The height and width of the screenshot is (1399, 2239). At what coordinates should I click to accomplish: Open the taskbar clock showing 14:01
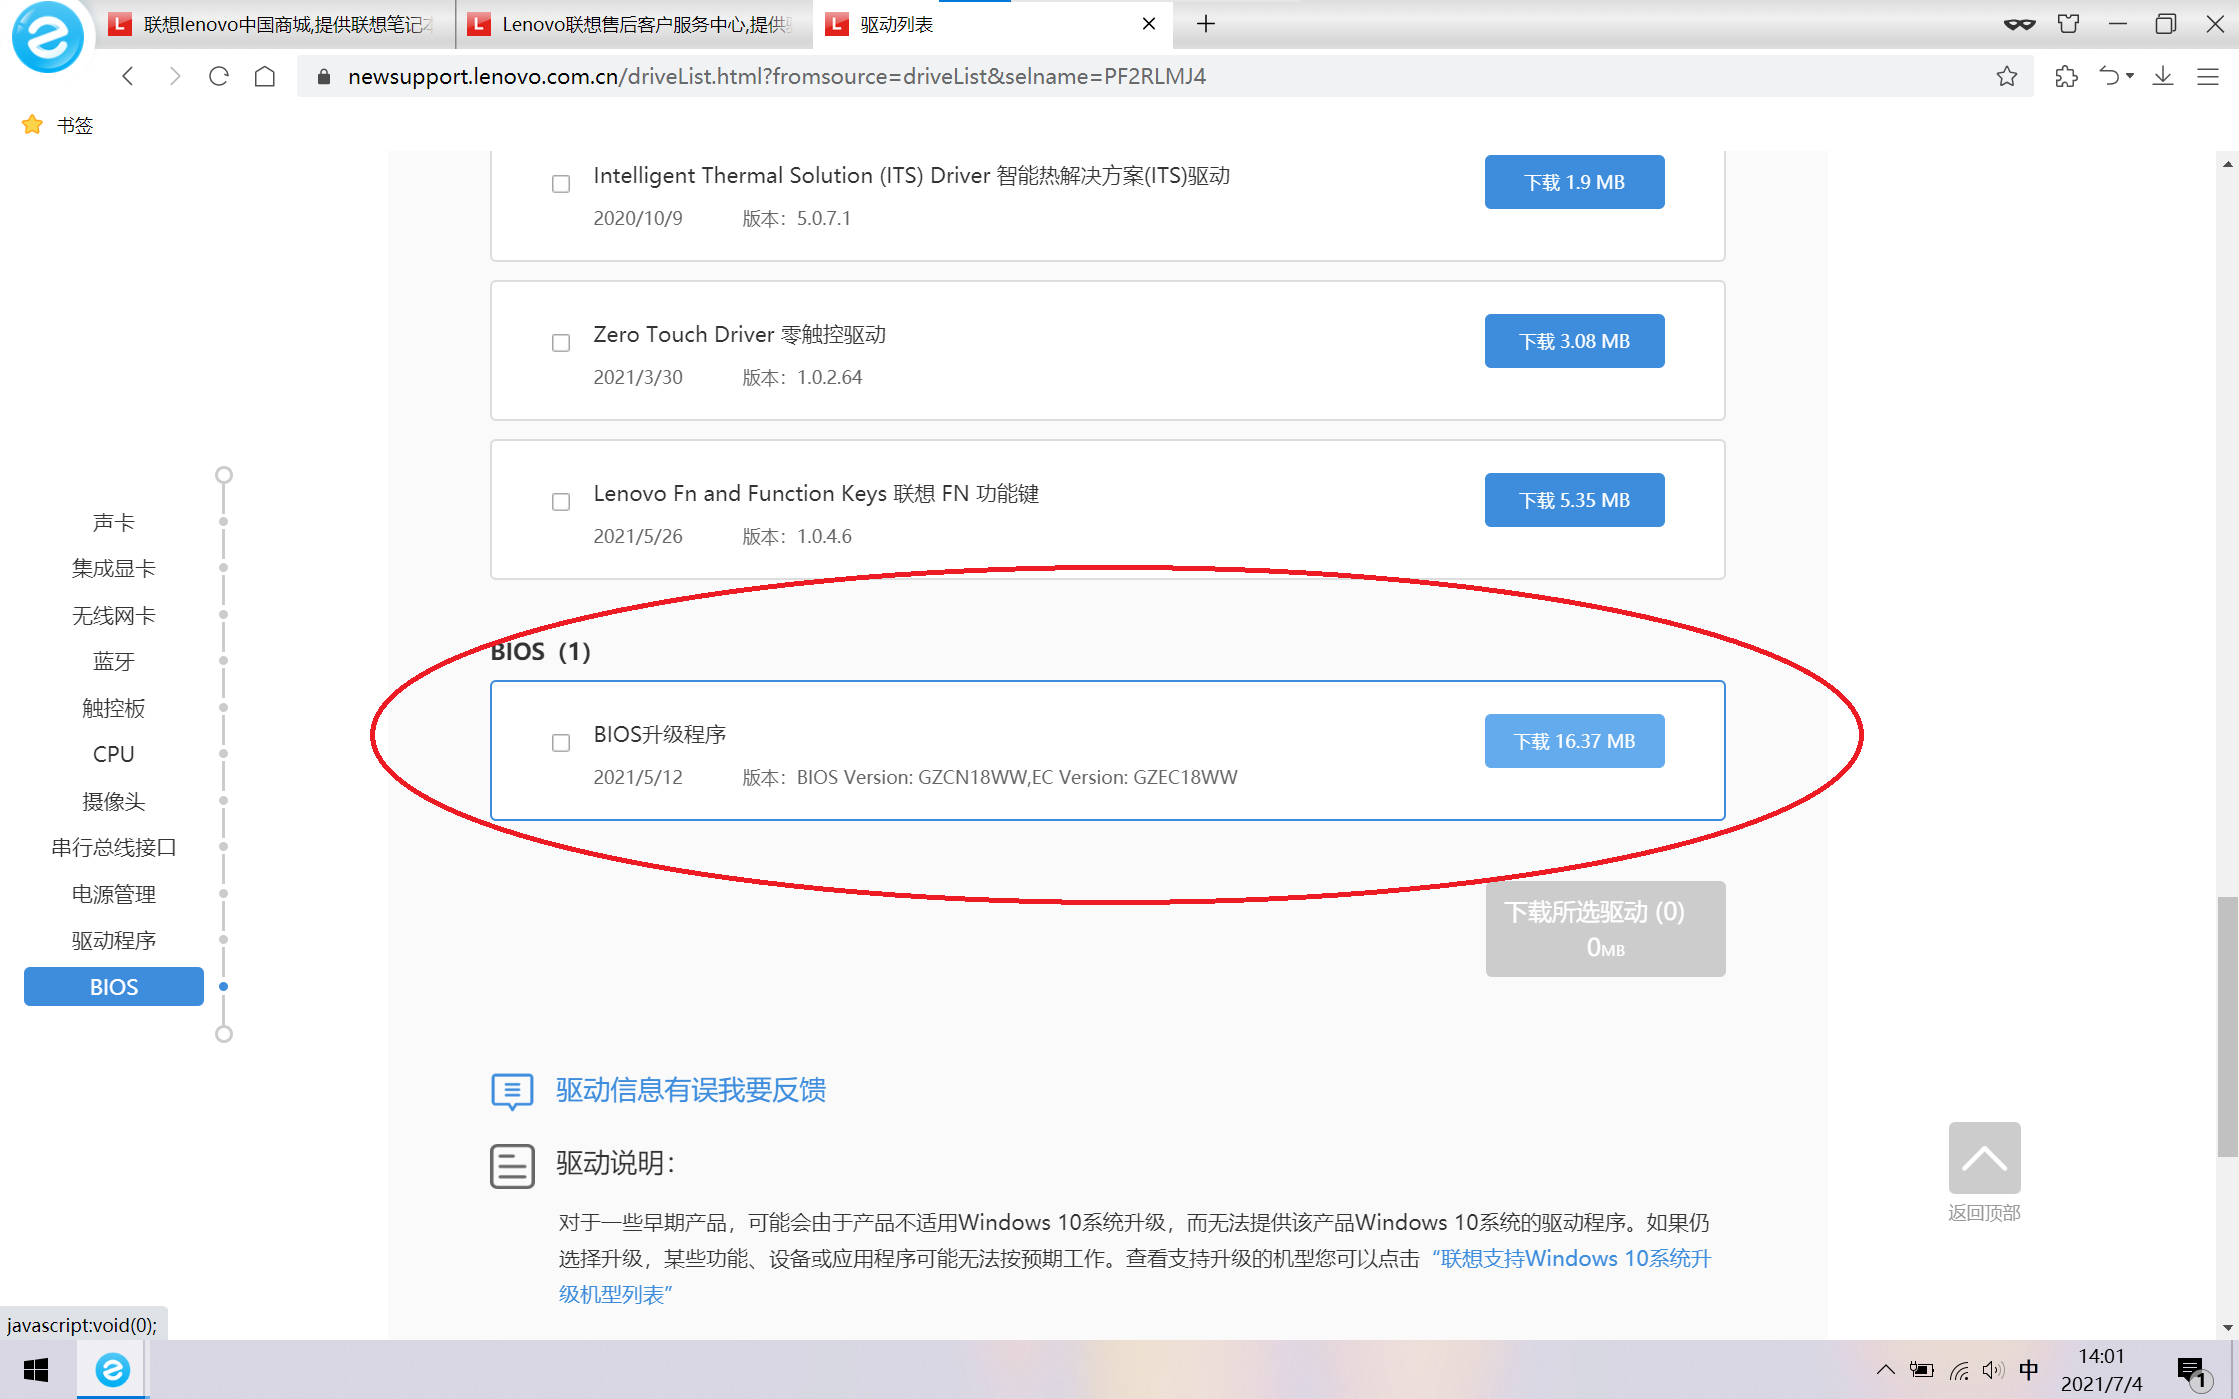coord(2101,1370)
